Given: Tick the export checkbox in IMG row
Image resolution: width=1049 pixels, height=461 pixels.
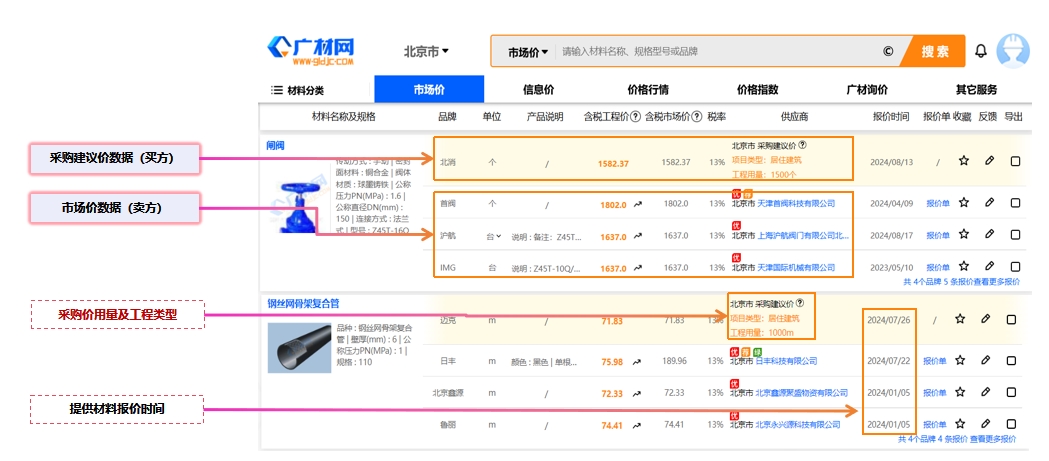Looking at the screenshot, I should pyautogui.click(x=1015, y=268).
